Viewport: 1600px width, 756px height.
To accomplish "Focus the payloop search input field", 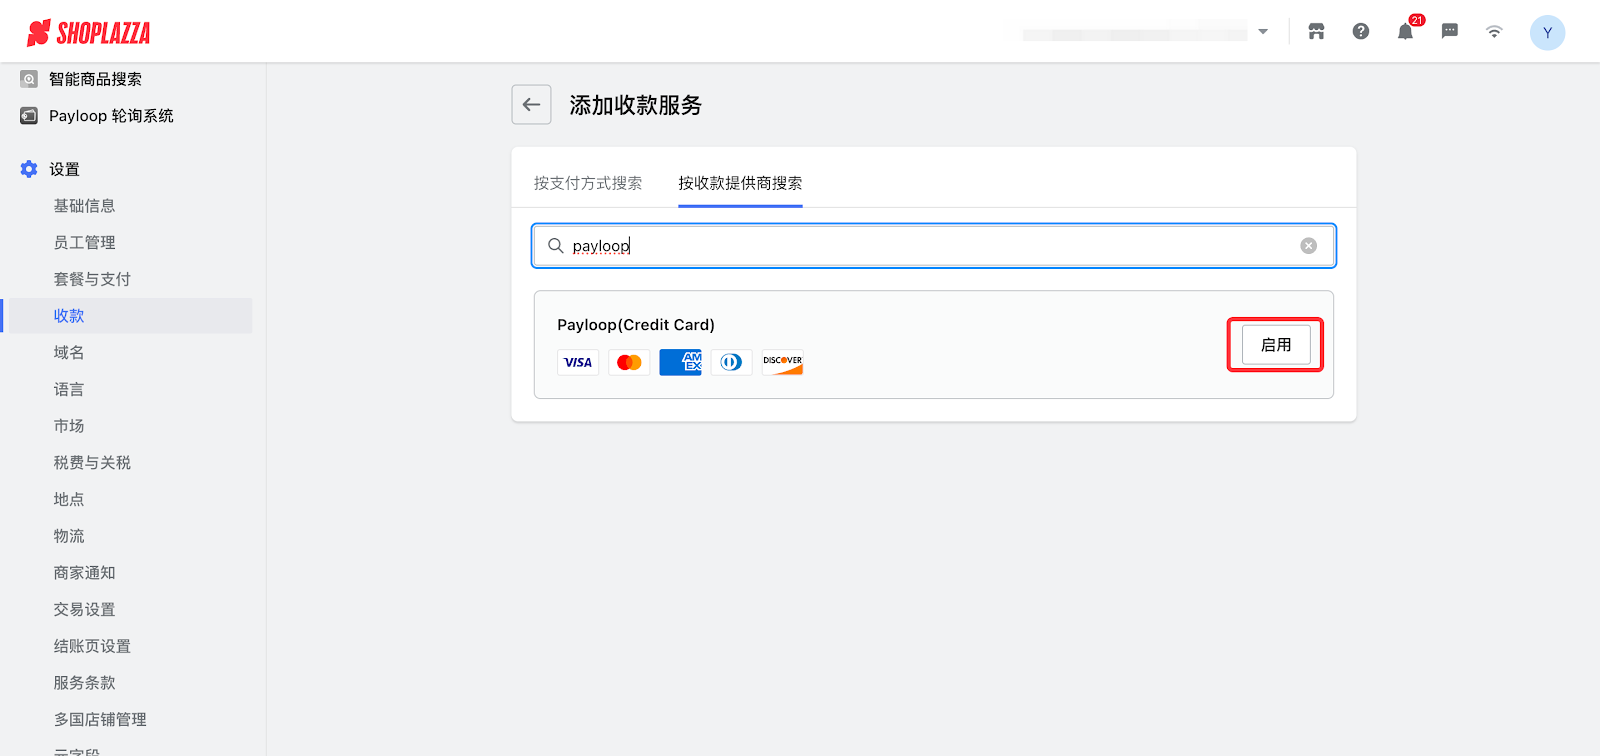I will click(x=930, y=246).
